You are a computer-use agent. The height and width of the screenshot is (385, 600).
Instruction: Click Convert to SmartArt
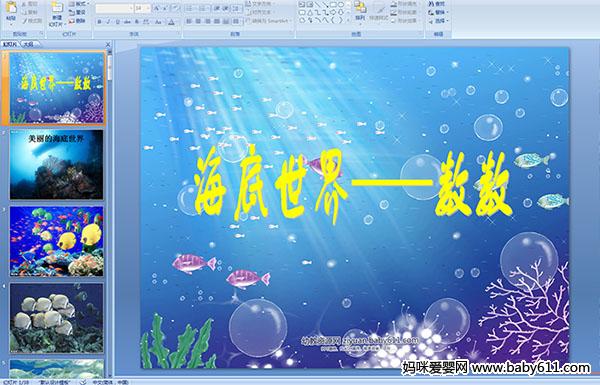(269, 21)
